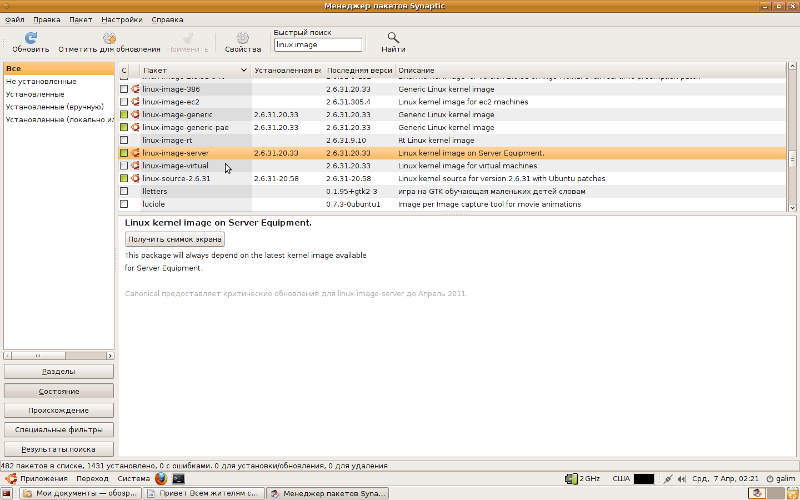This screenshot has width=800, height=500.
Task: Switch to Привет Всем жителям taskbar window
Action: (x=204, y=493)
